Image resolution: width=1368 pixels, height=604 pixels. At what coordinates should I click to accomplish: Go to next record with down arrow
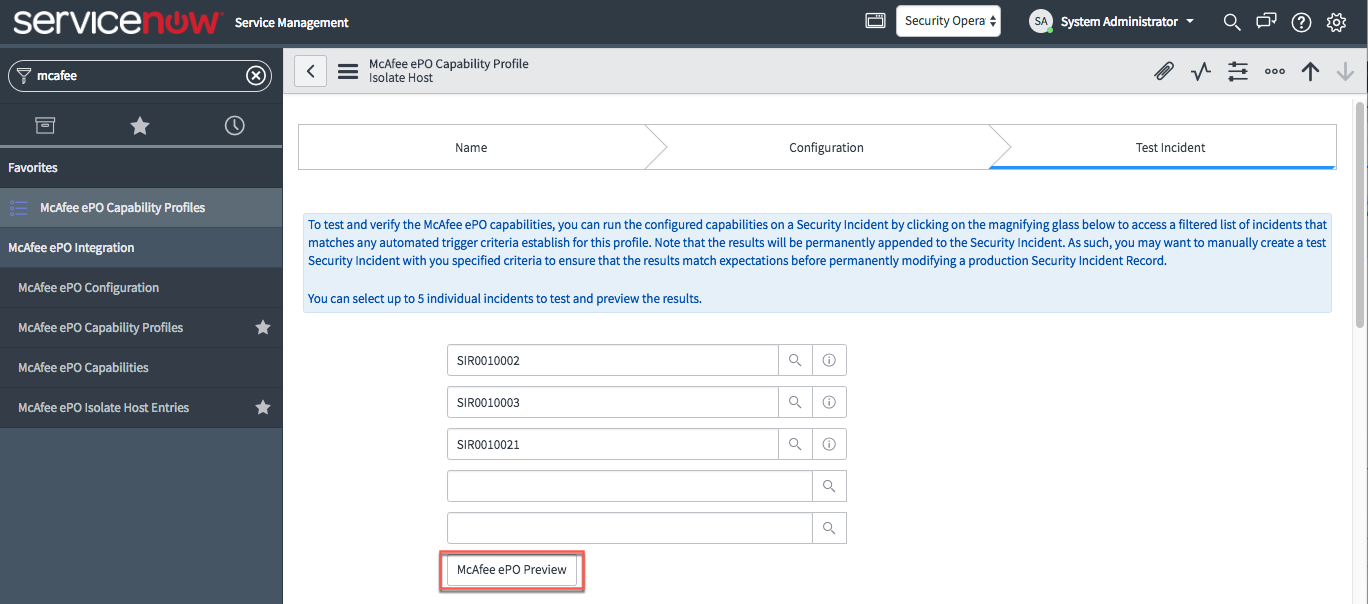coord(1345,71)
